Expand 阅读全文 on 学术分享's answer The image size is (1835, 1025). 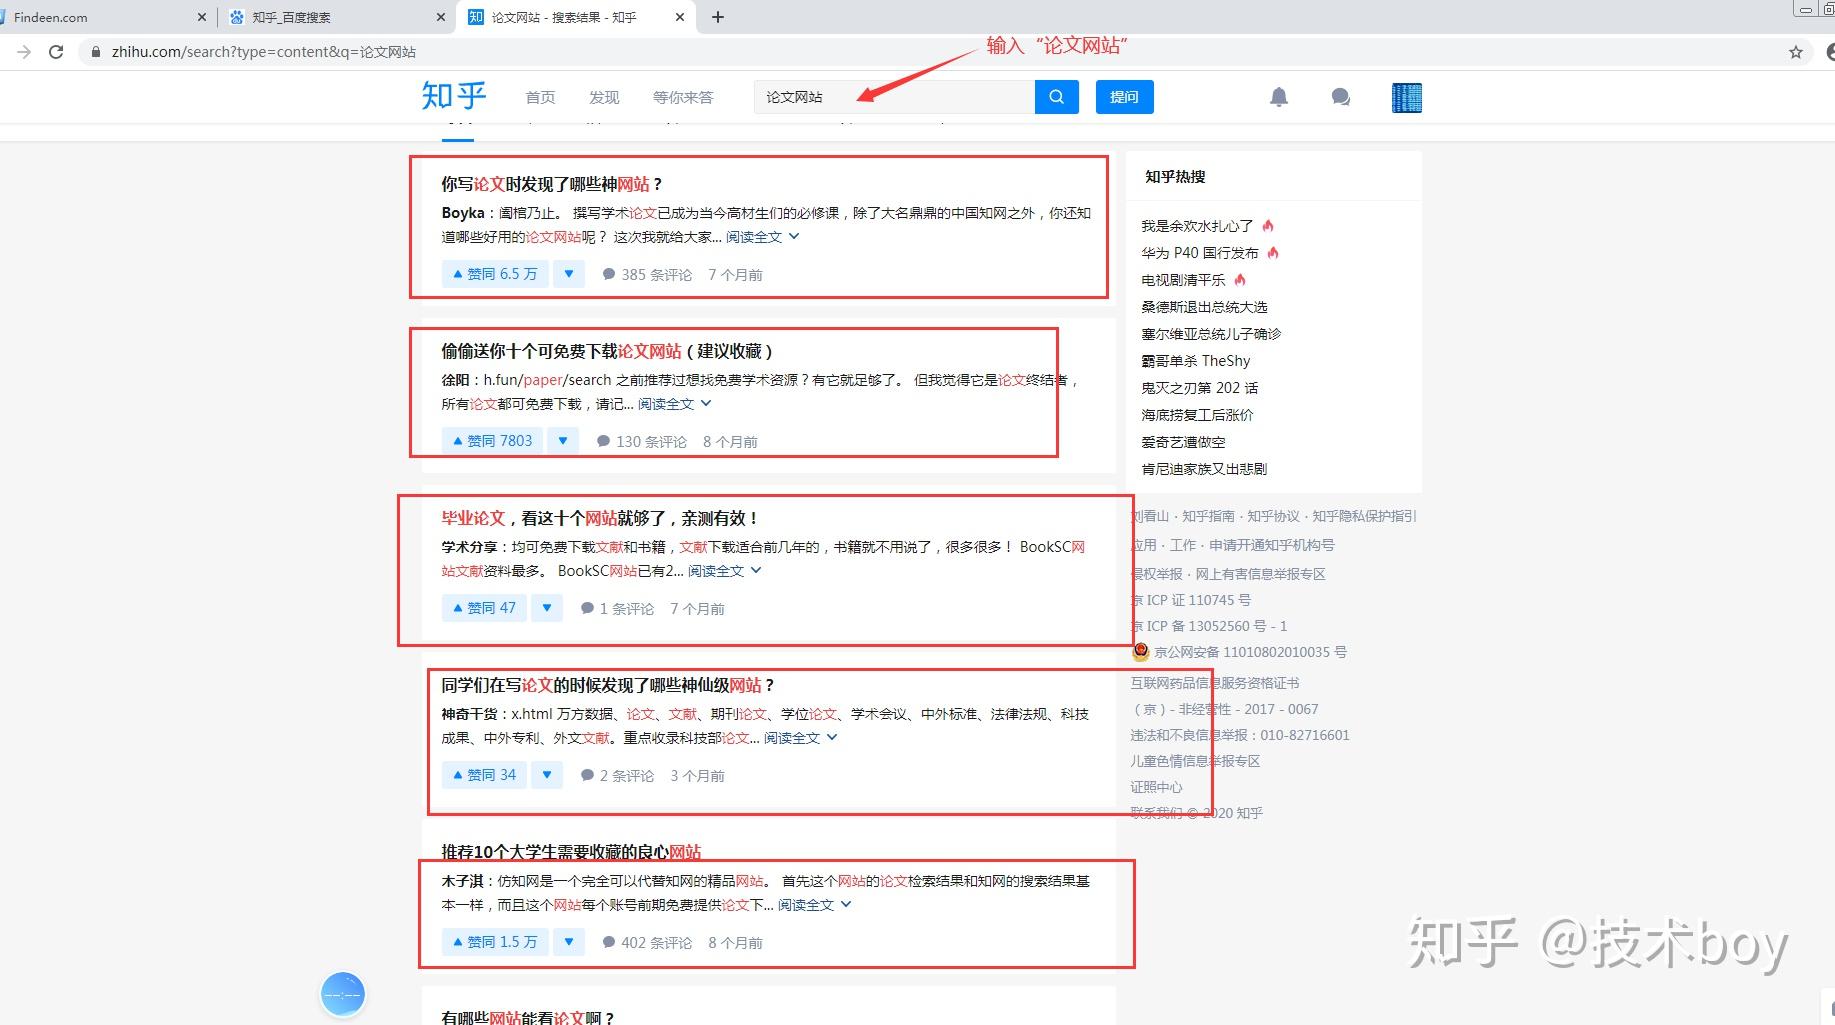pyautogui.click(x=724, y=571)
